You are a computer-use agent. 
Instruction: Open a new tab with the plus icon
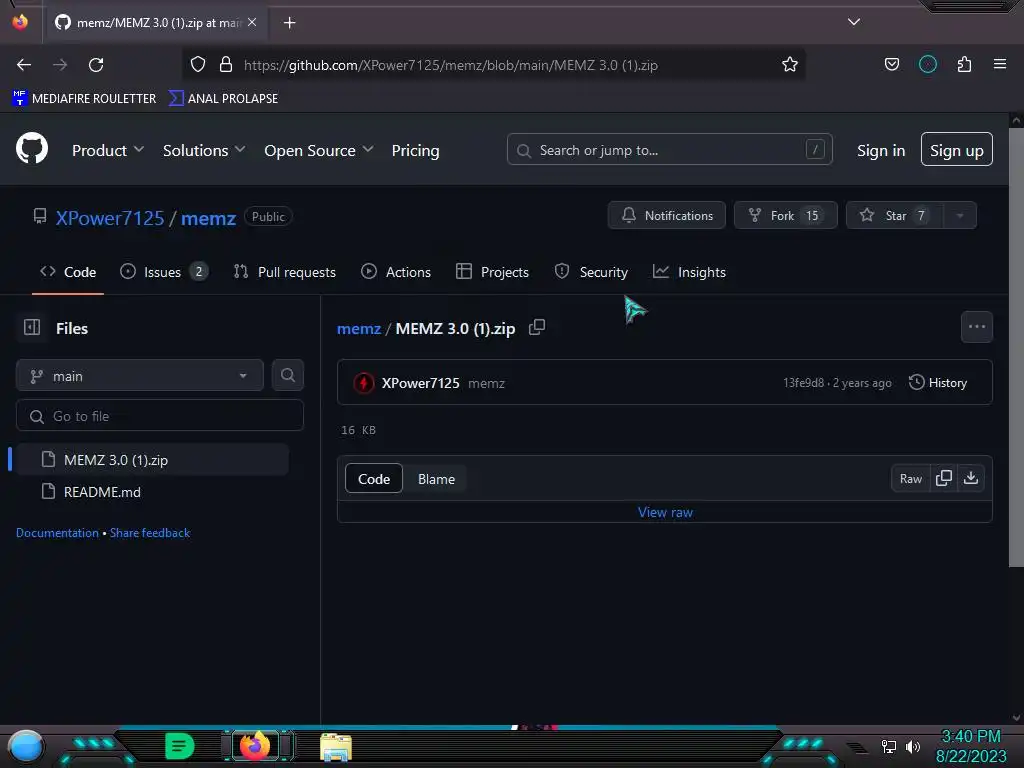pyautogui.click(x=289, y=23)
